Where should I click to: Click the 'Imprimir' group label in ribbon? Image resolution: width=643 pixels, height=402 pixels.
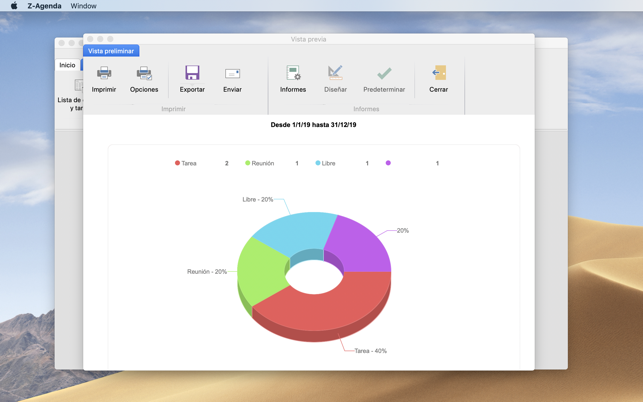click(x=173, y=109)
